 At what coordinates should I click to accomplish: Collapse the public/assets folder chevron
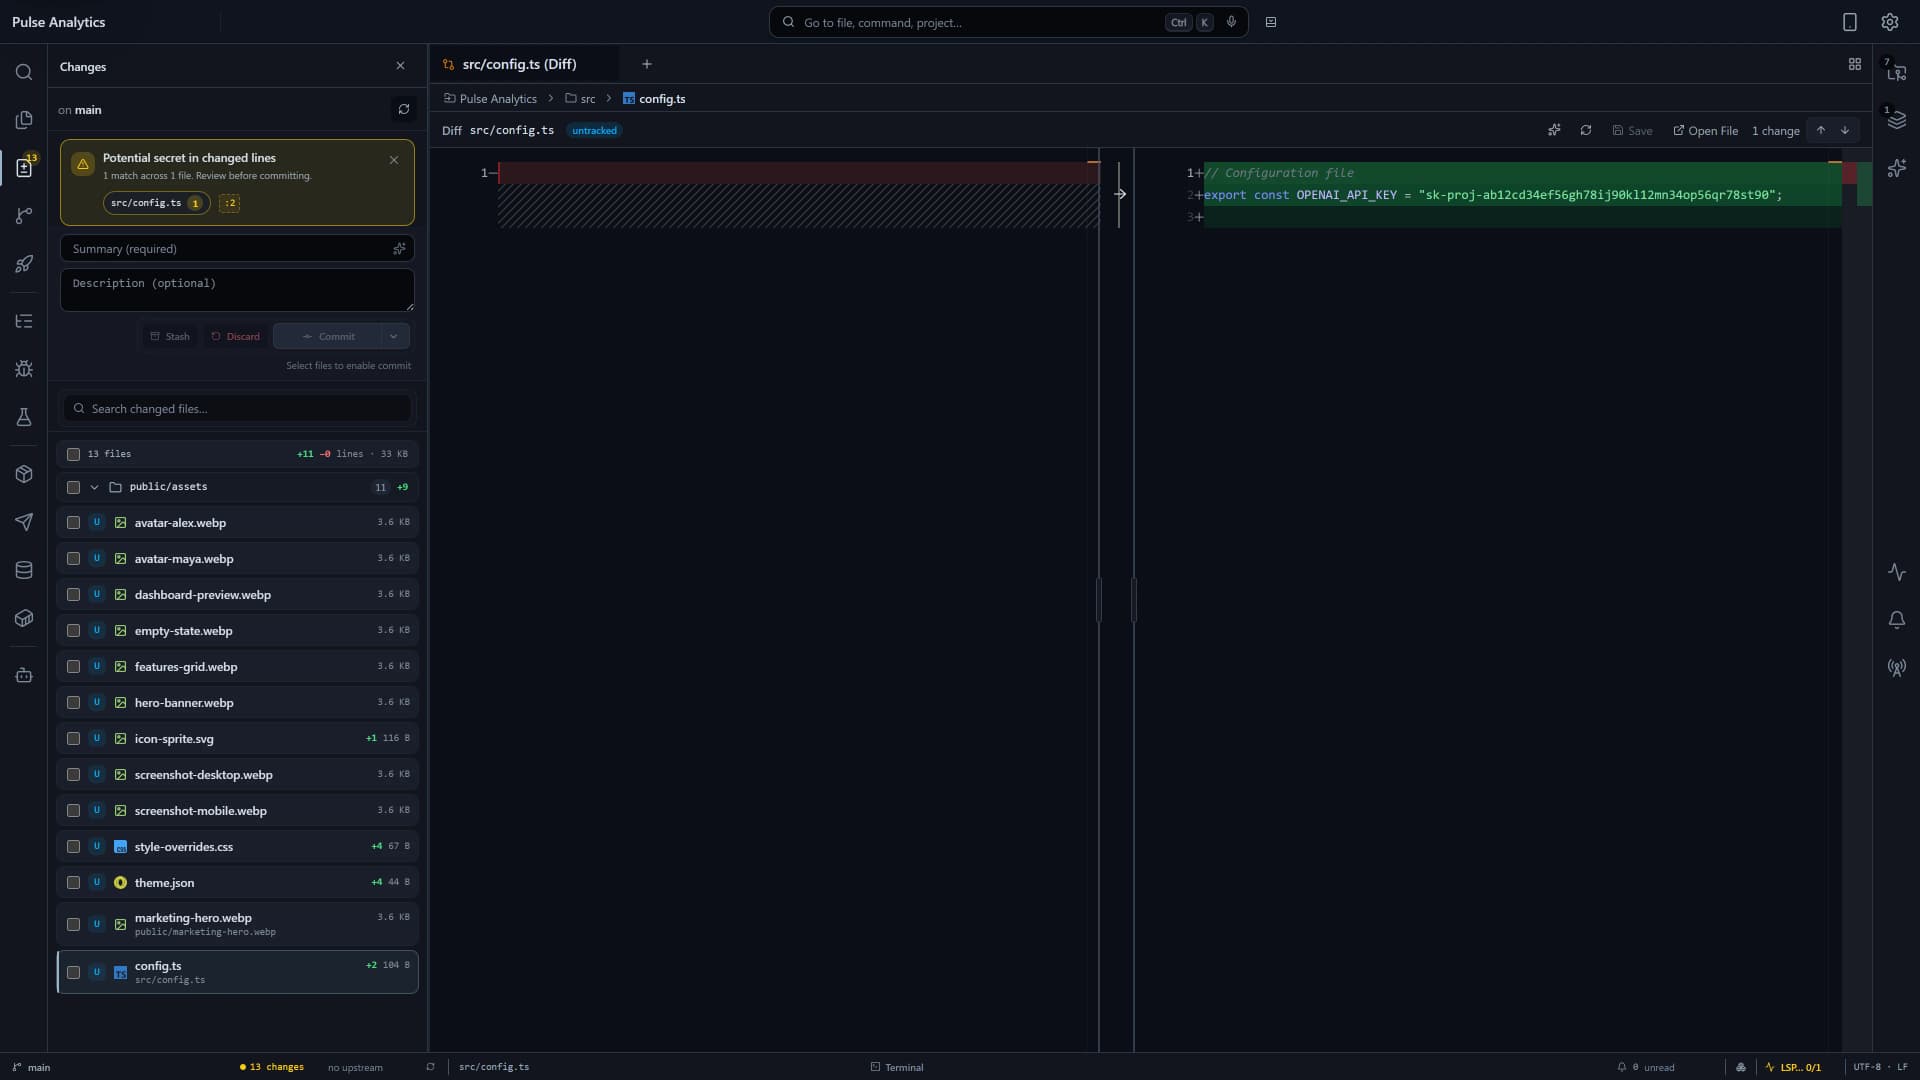94,487
